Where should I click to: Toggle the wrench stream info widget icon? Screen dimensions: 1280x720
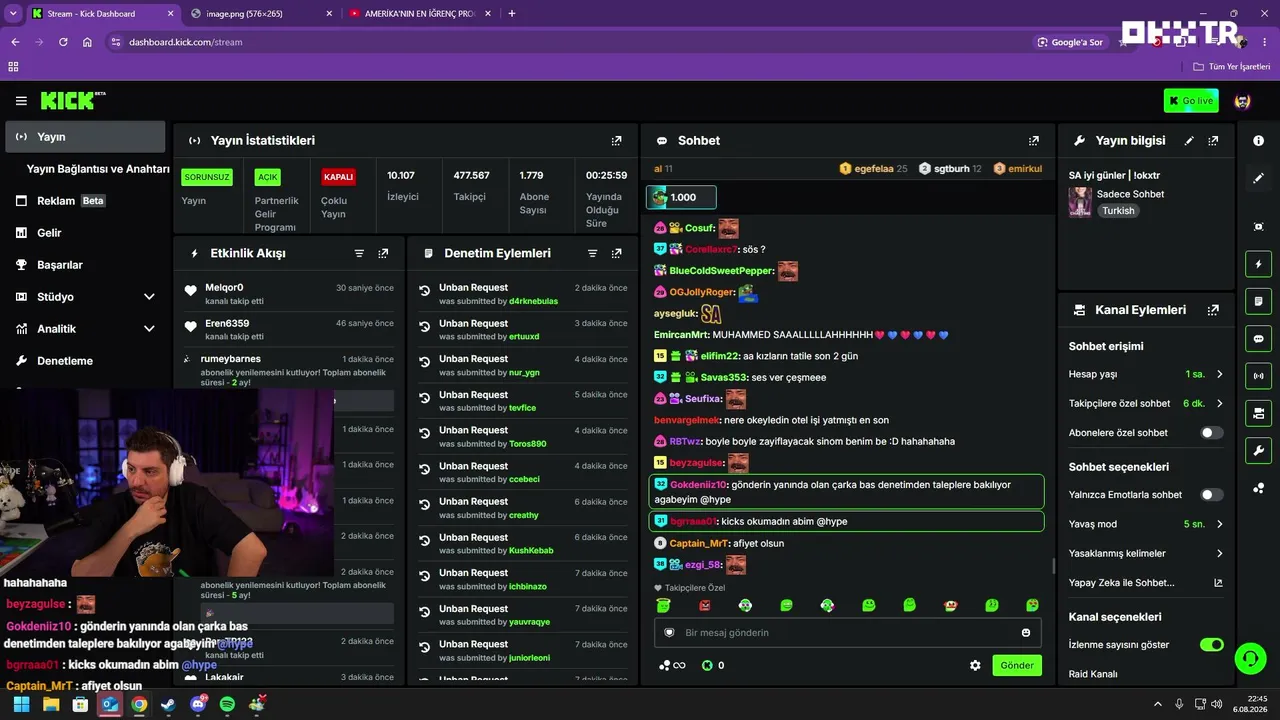click(x=1258, y=450)
